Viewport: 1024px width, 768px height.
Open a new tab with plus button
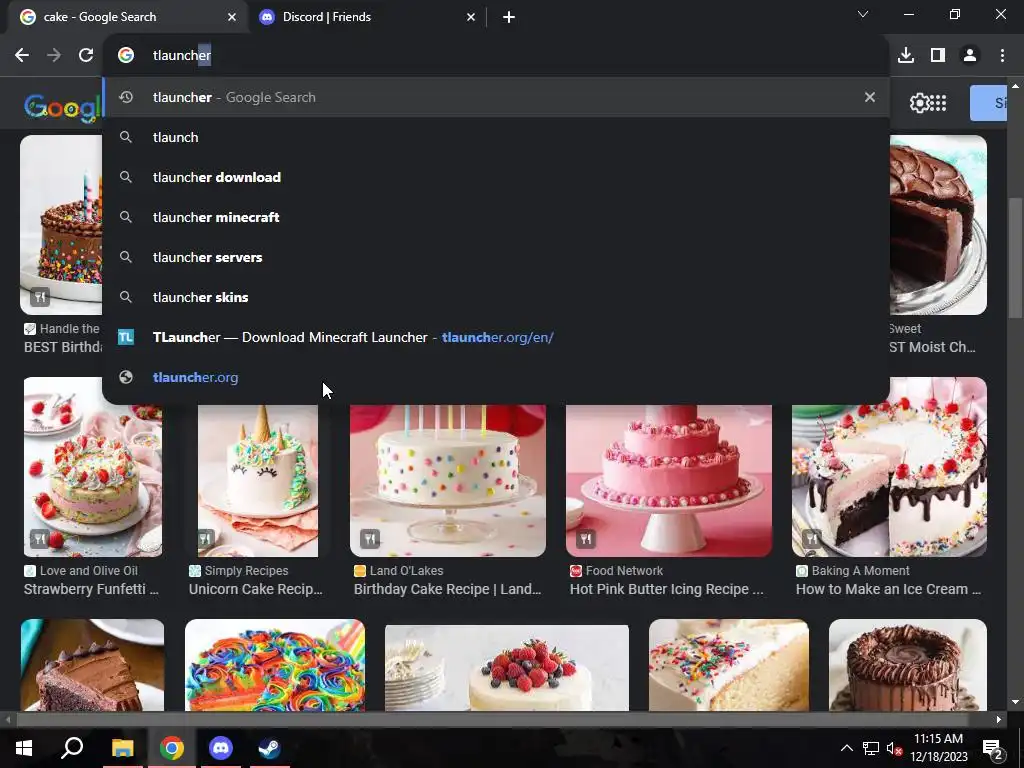pyautogui.click(x=509, y=17)
